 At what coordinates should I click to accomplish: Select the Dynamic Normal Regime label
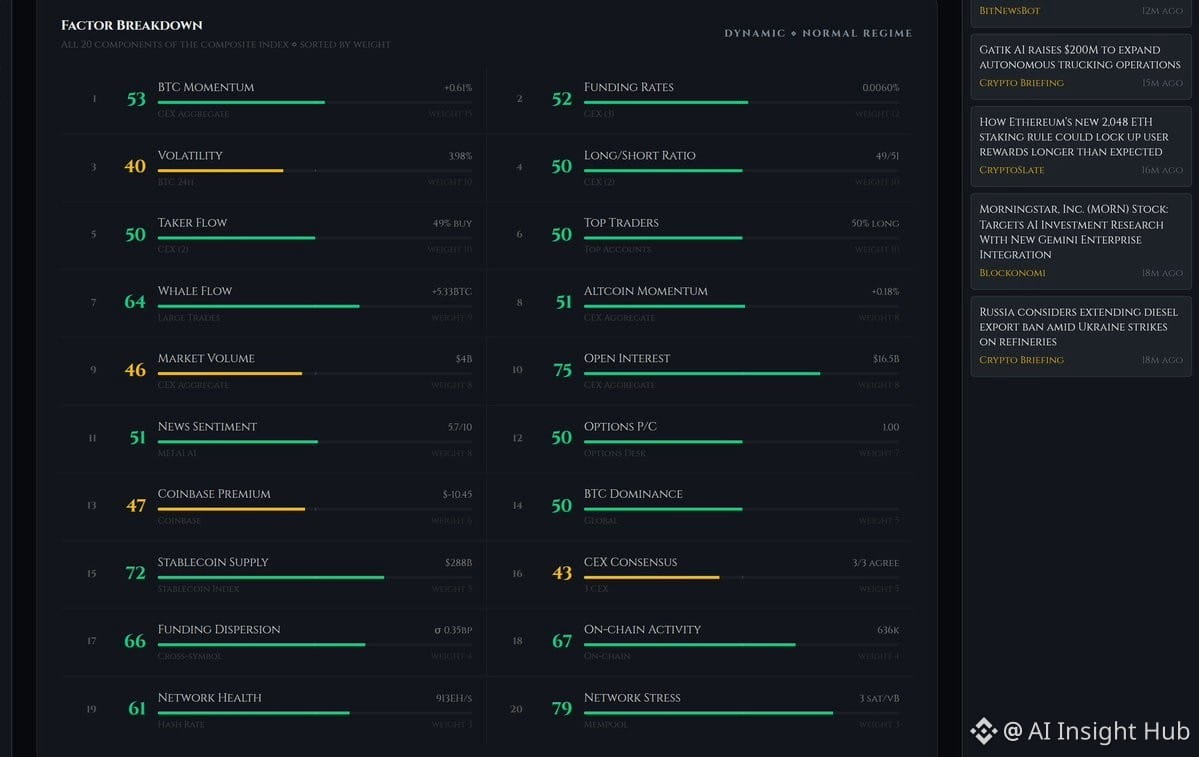[817, 33]
